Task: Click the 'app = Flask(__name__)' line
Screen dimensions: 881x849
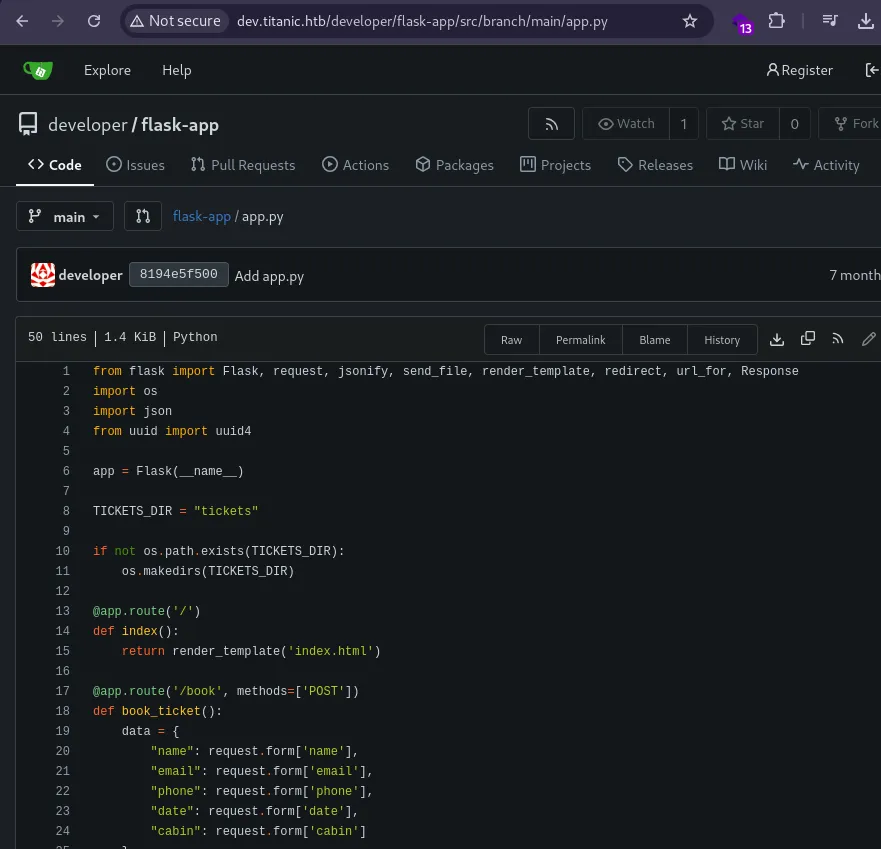Action: point(168,471)
